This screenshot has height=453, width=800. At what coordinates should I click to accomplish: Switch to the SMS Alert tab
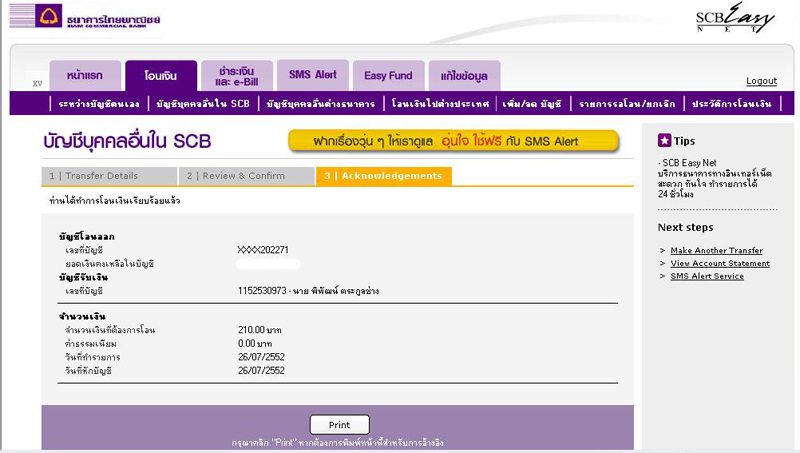(x=313, y=75)
